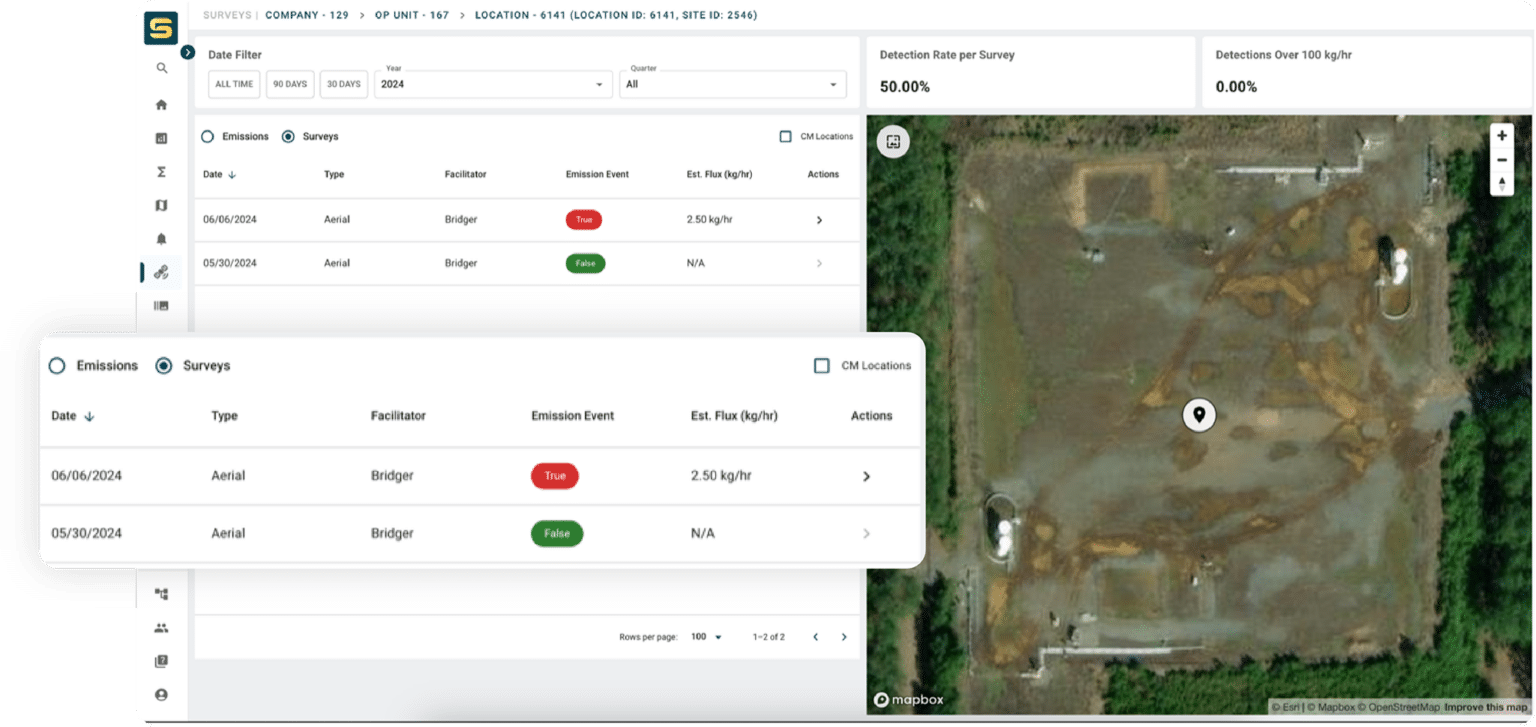Open the sigma summation page in sidebar
This screenshot has width=1536, height=727.
[x=161, y=172]
